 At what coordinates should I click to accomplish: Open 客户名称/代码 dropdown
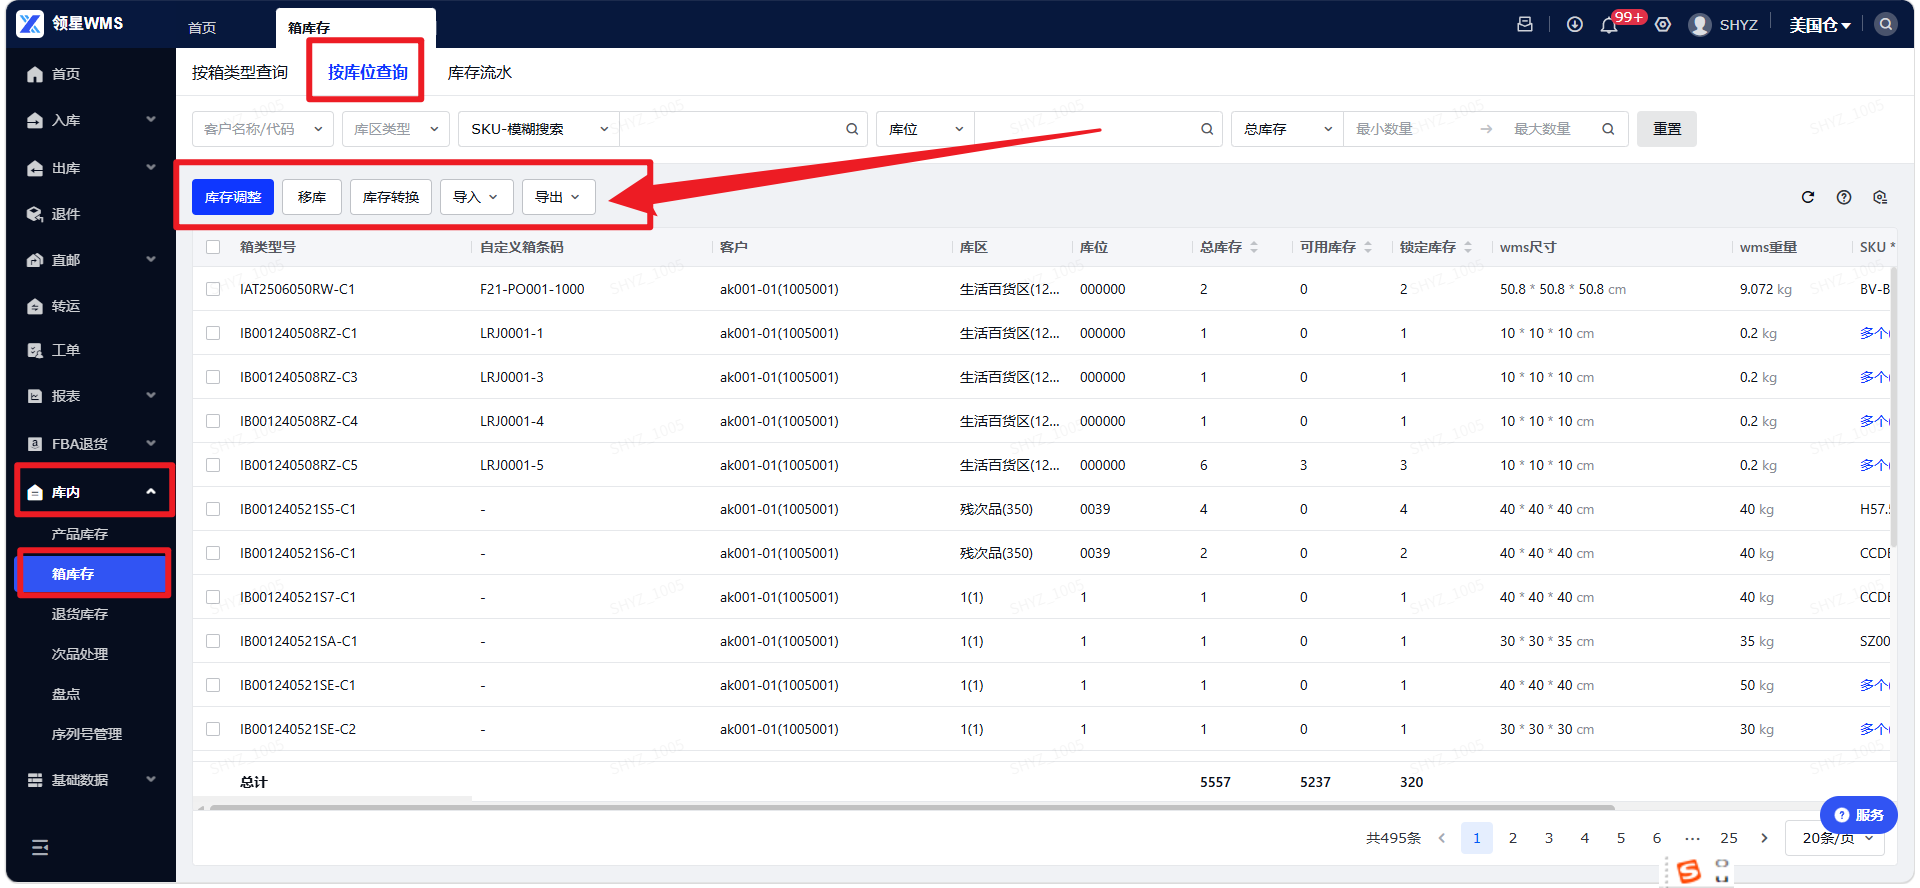point(263,129)
